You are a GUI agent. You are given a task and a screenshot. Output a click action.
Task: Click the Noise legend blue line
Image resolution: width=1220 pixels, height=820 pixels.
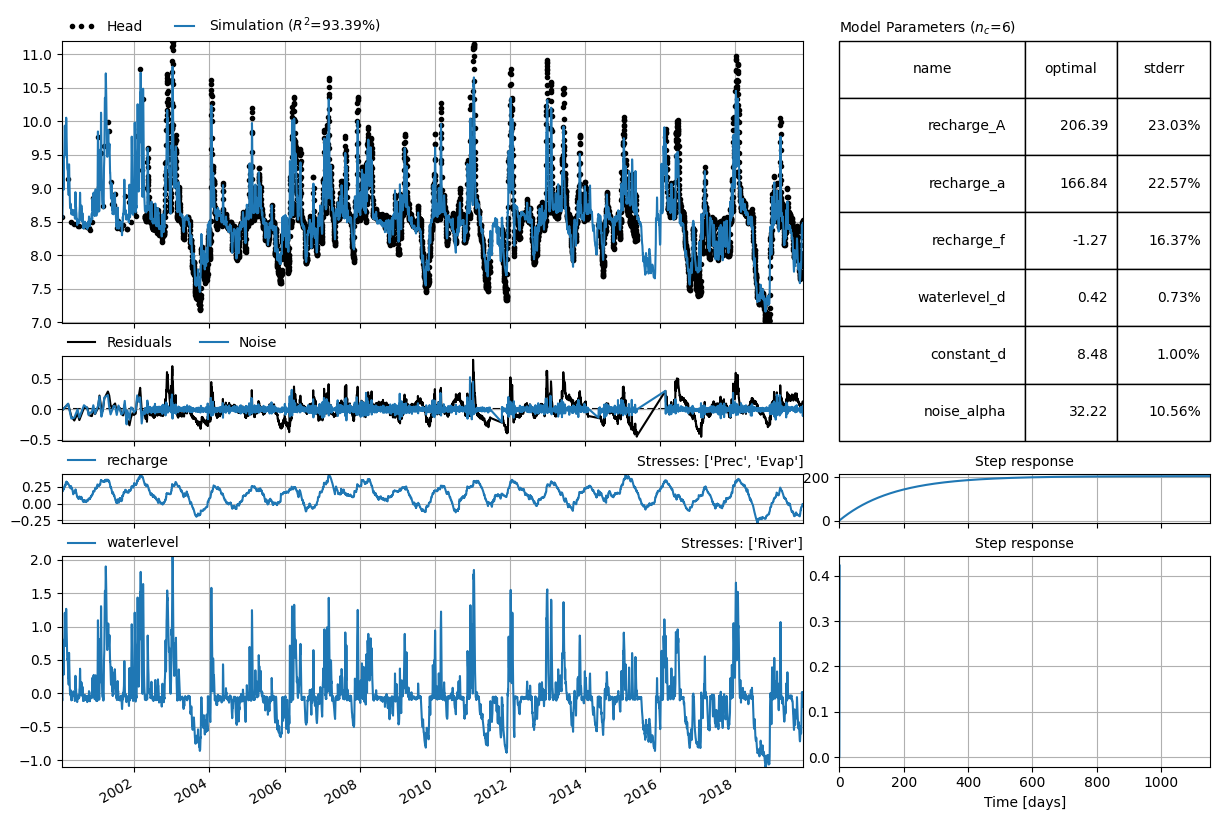click(215, 342)
